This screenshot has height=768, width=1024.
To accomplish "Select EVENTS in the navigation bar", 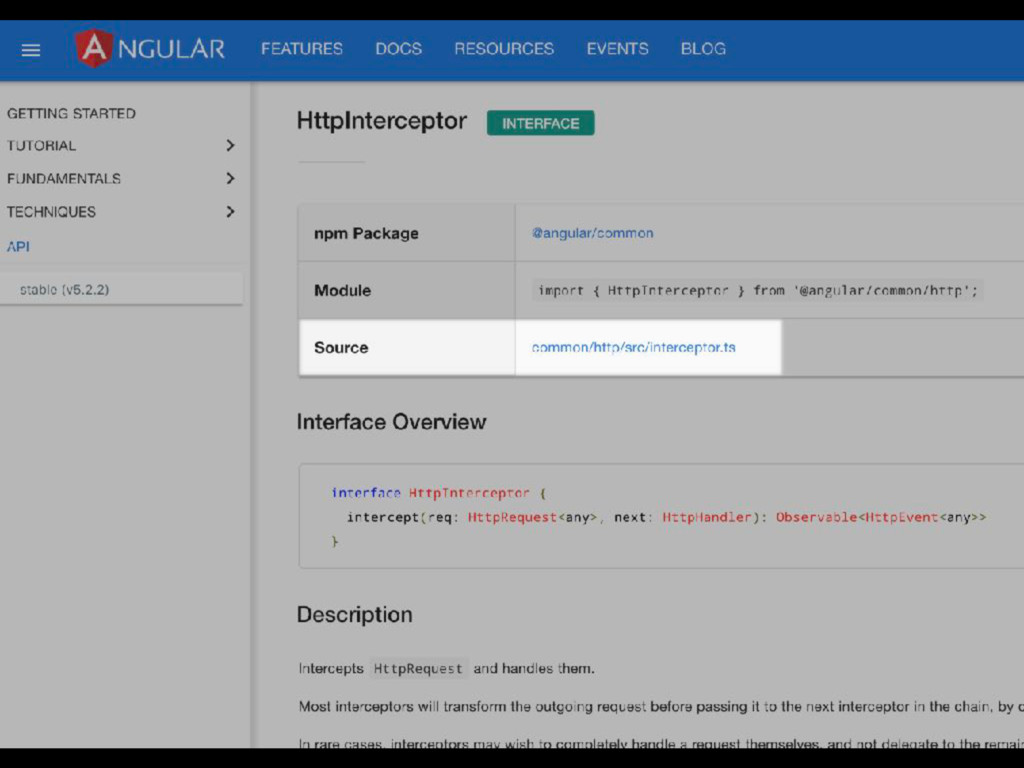I will pyautogui.click(x=617, y=48).
